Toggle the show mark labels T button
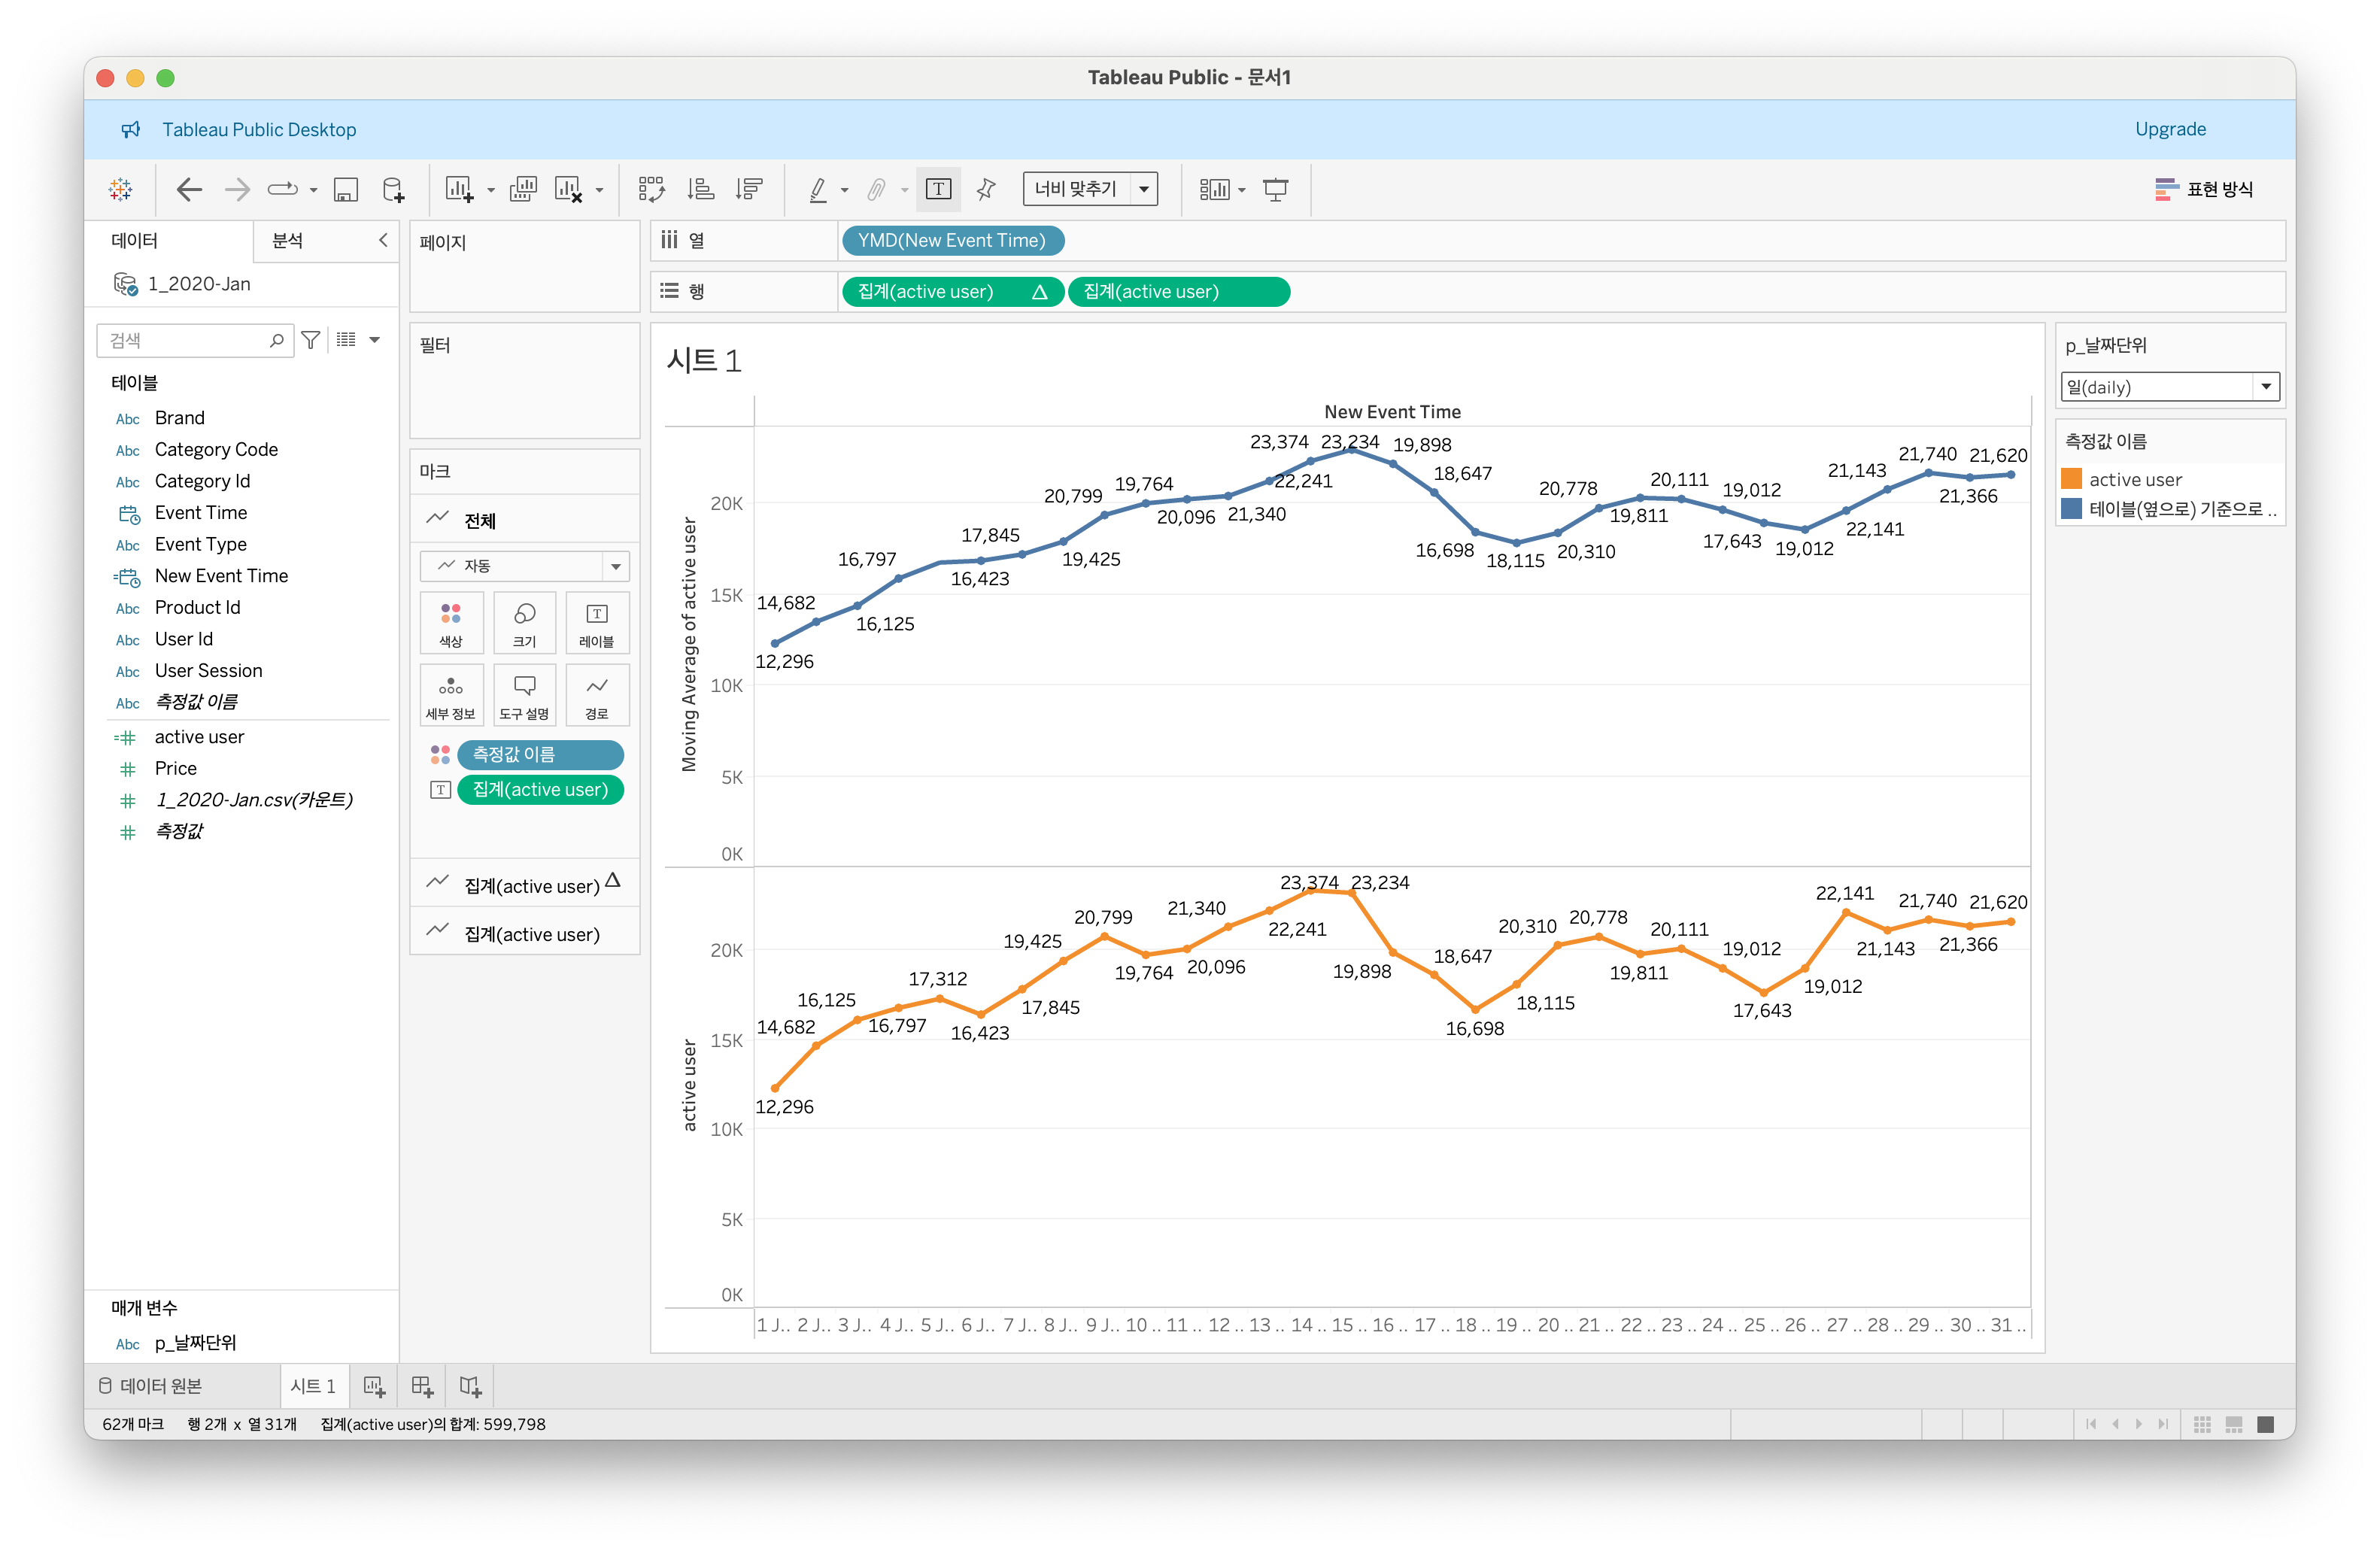The width and height of the screenshot is (2380, 1551). click(x=938, y=189)
